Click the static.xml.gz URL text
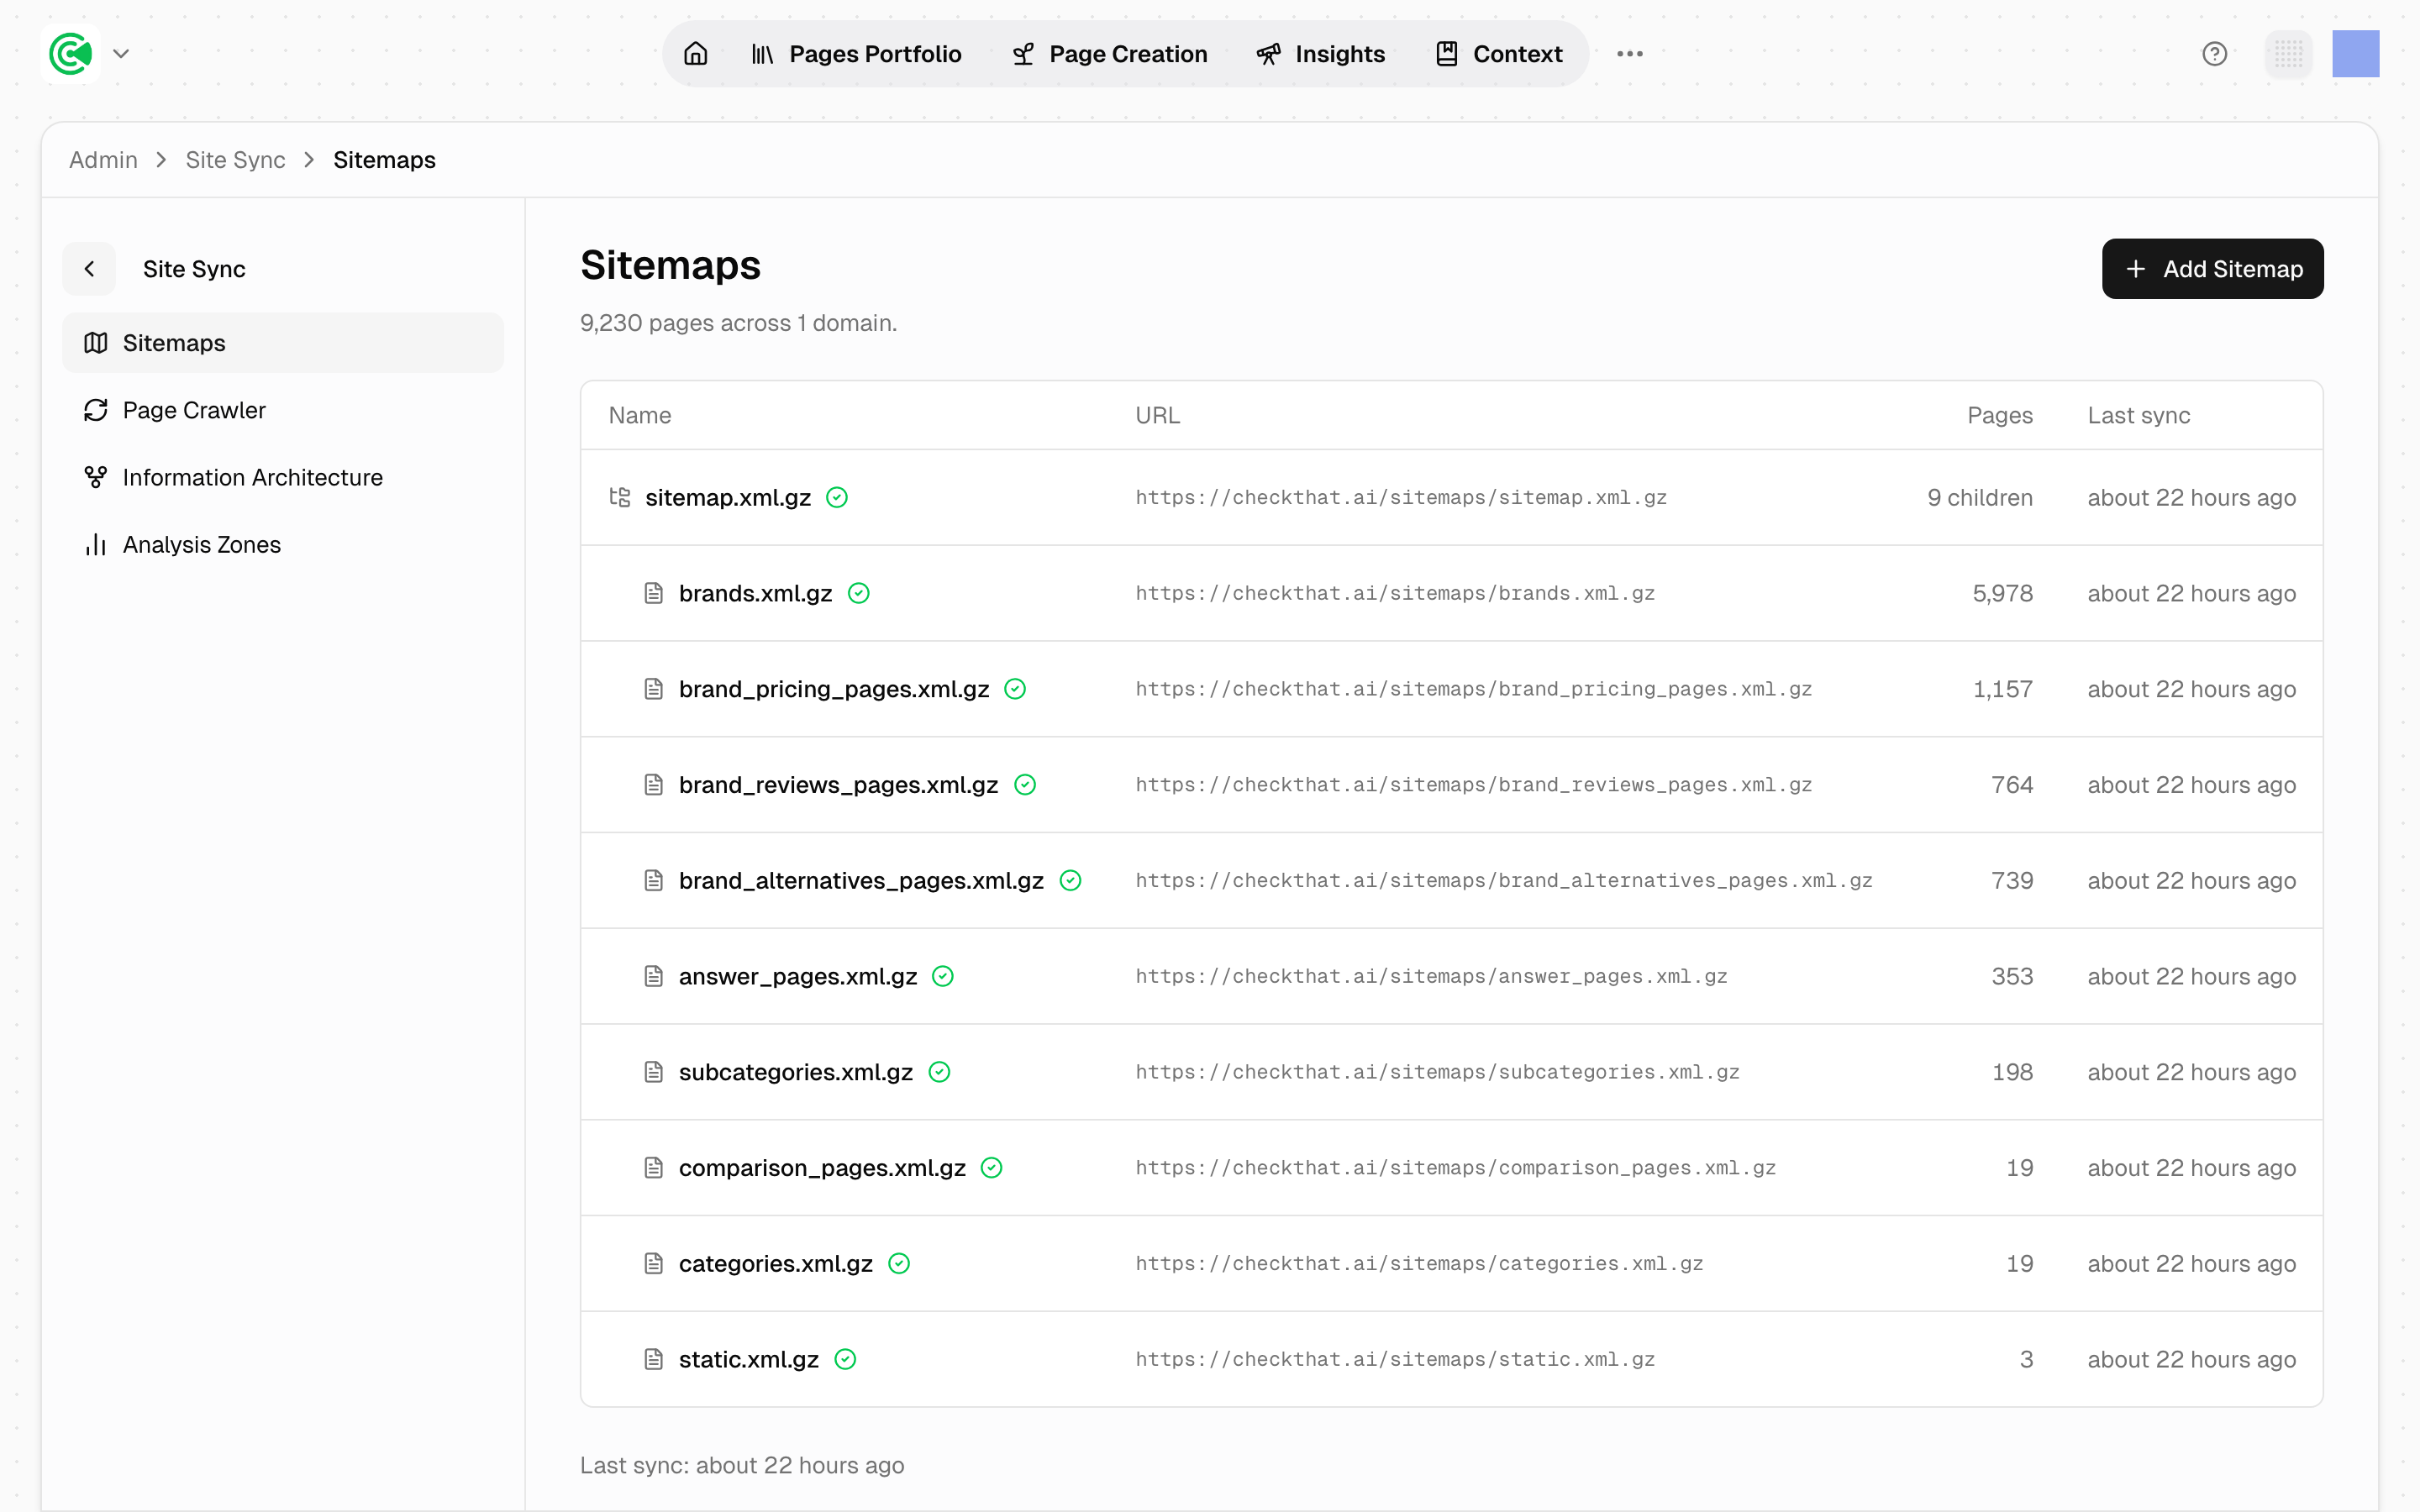This screenshot has width=2420, height=1512. (1395, 1360)
